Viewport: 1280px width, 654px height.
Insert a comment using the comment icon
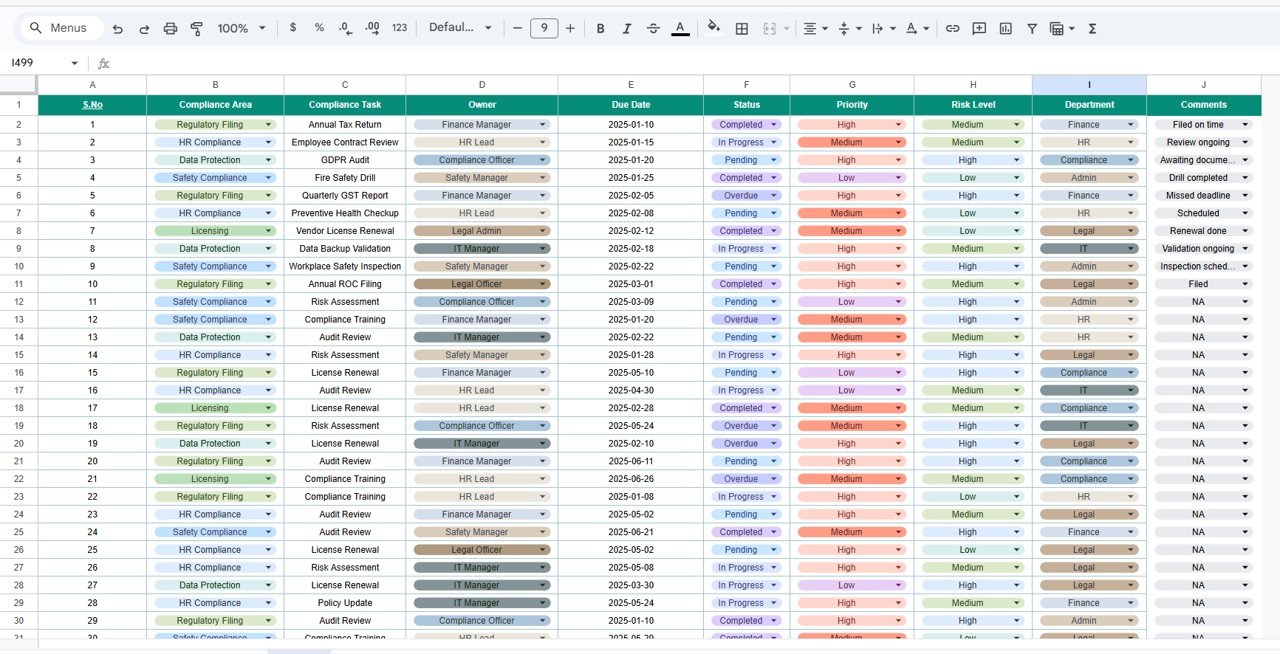point(979,28)
